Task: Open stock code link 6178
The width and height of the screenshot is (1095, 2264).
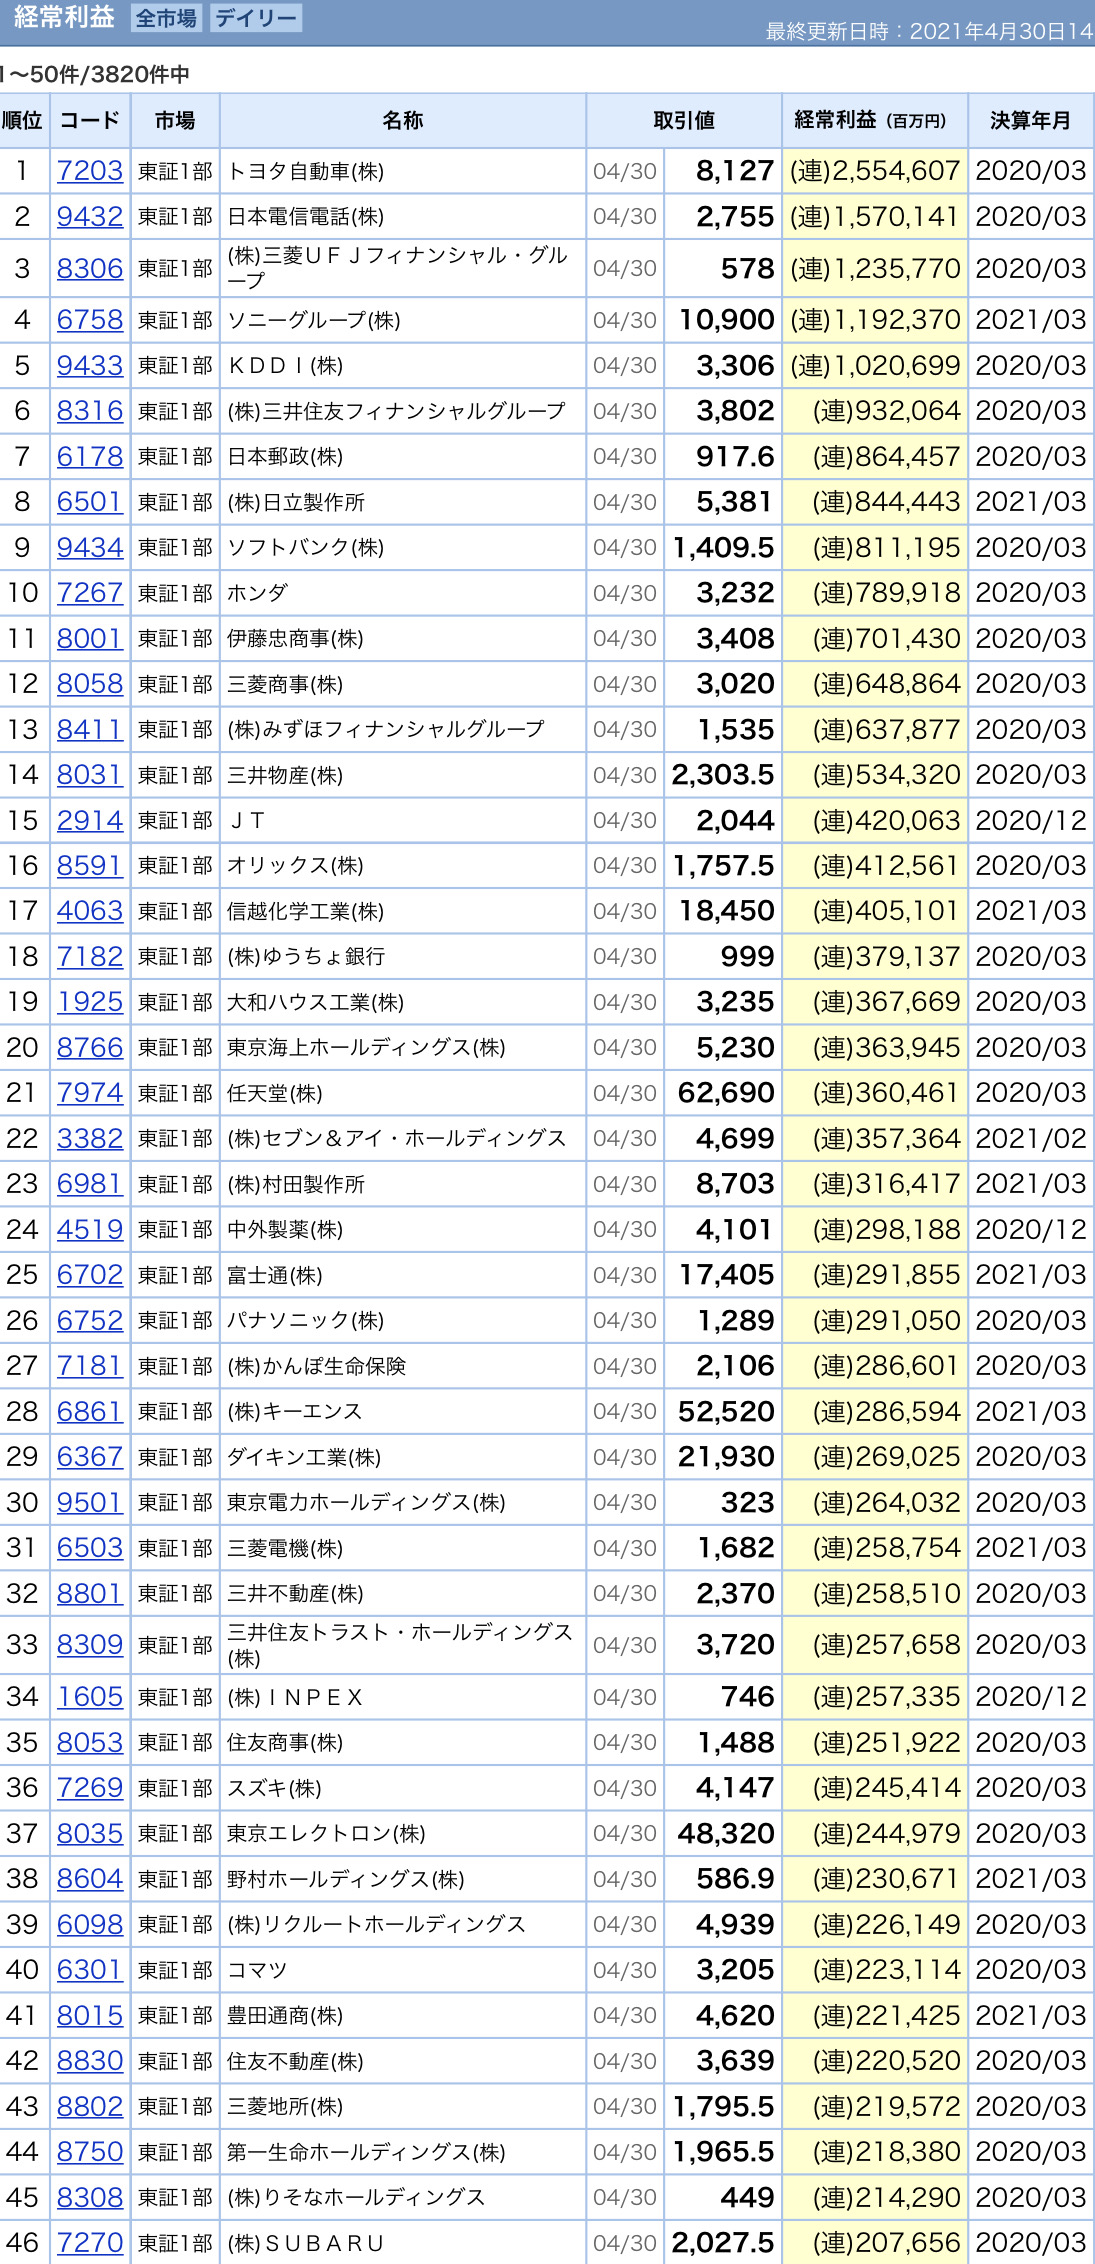Action: click(x=90, y=456)
